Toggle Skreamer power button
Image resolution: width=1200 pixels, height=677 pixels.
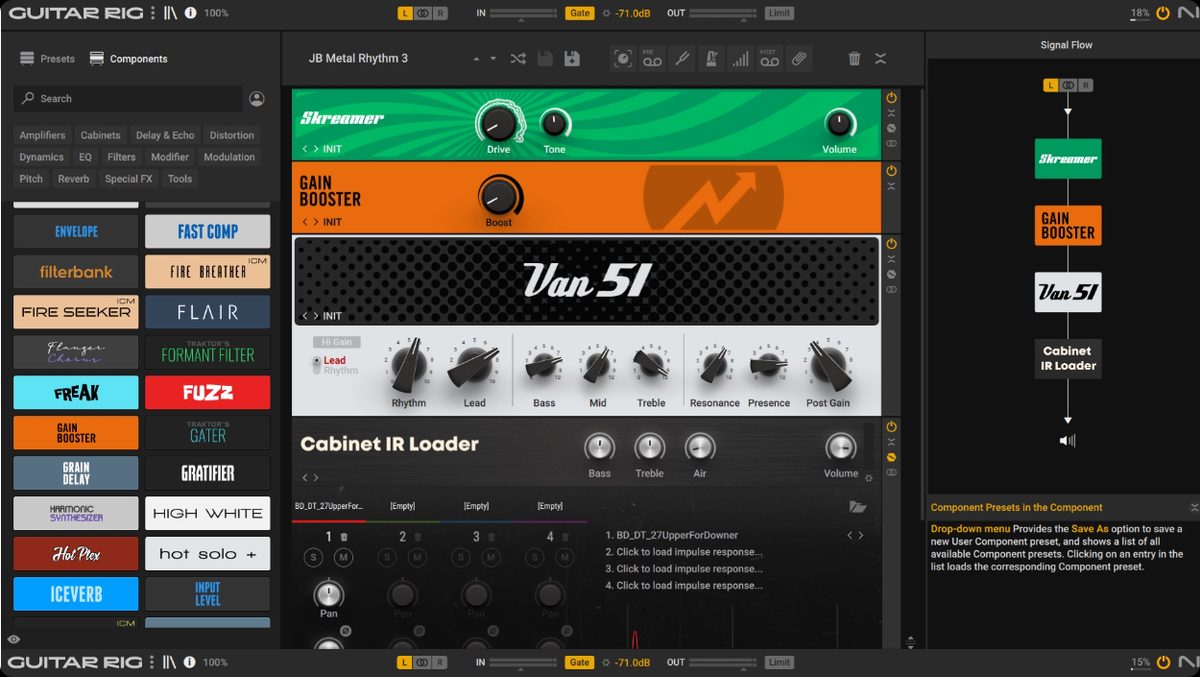[891, 98]
